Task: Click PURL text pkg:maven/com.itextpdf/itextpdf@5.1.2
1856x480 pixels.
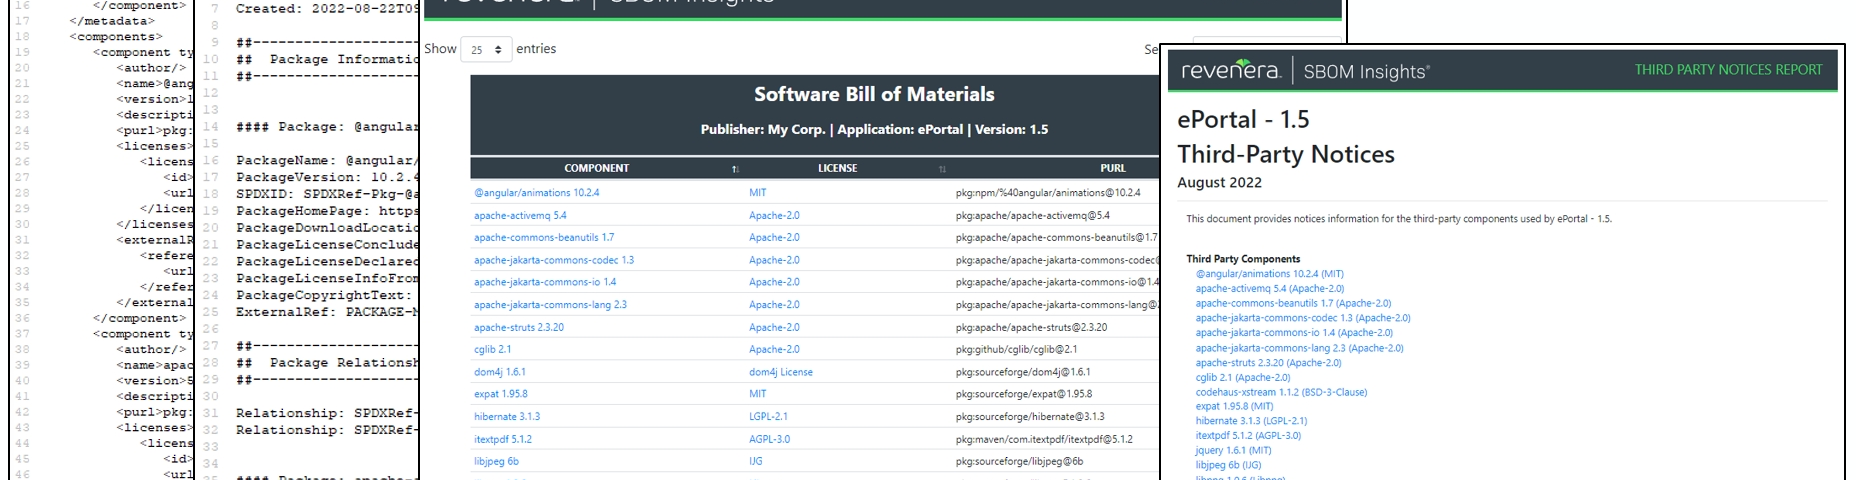Action: click(x=1045, y=439)
